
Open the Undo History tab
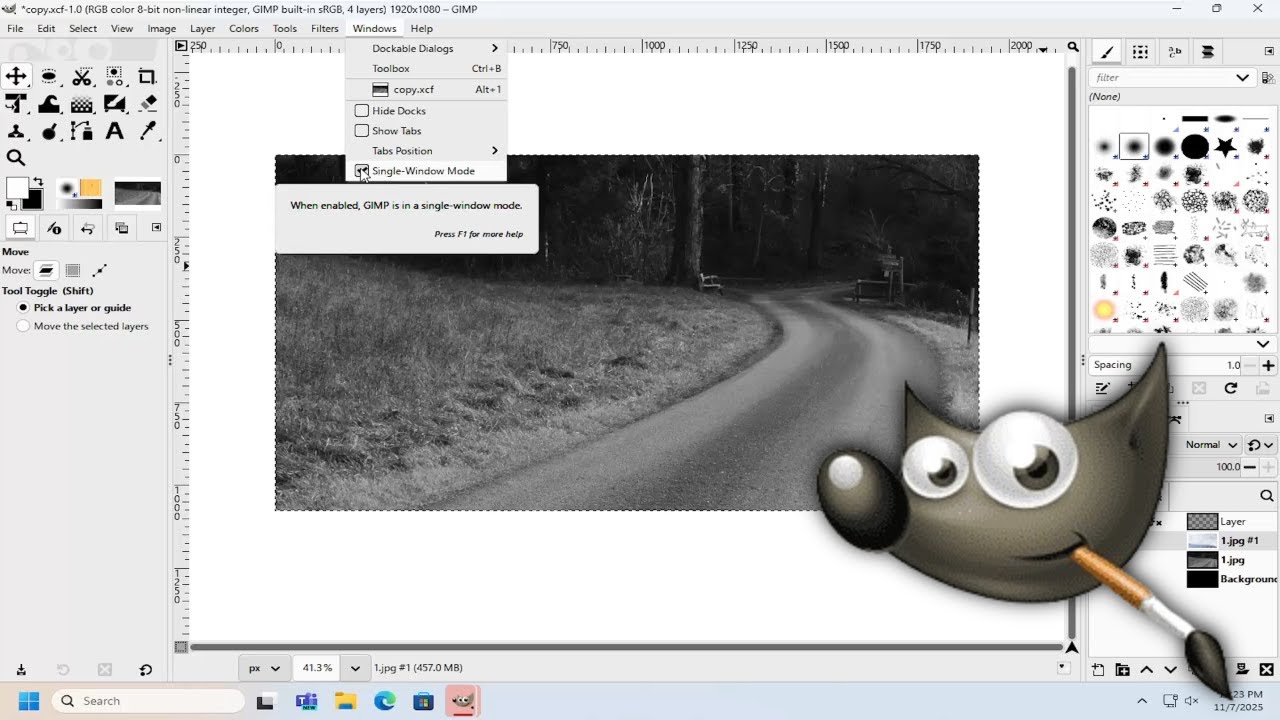pos(87,228)
